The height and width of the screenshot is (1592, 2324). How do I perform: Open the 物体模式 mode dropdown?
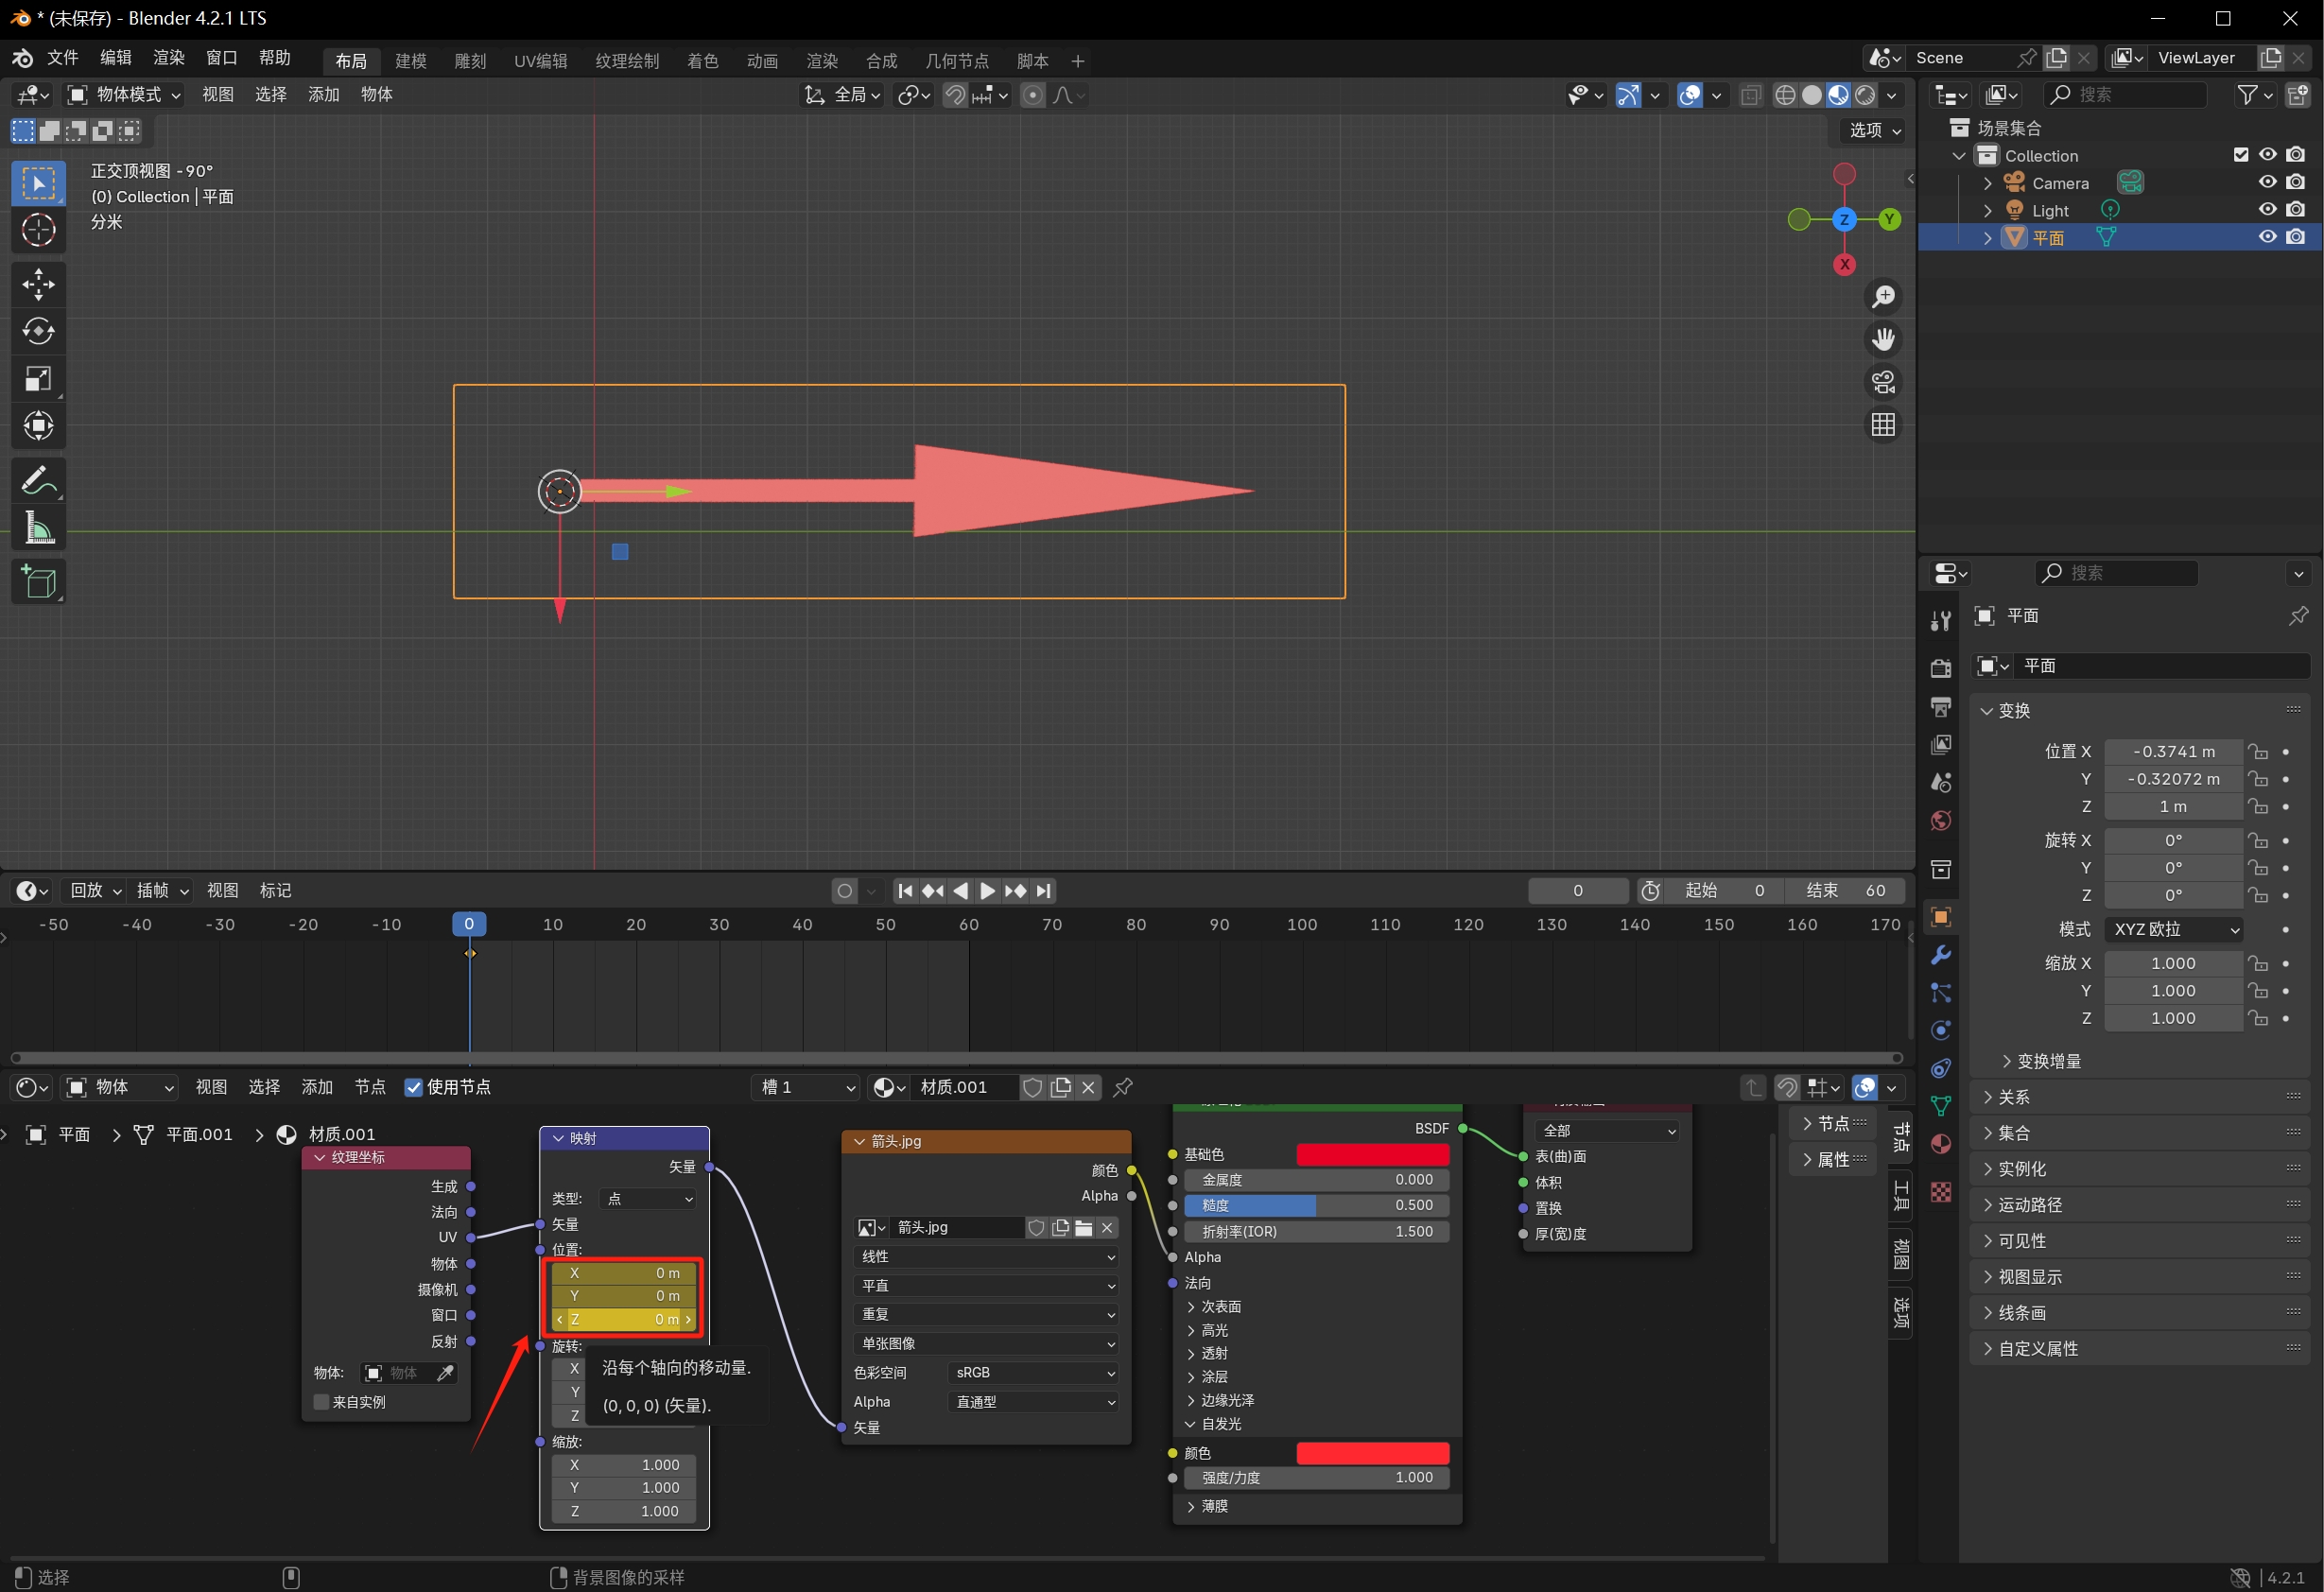(124, 94)
